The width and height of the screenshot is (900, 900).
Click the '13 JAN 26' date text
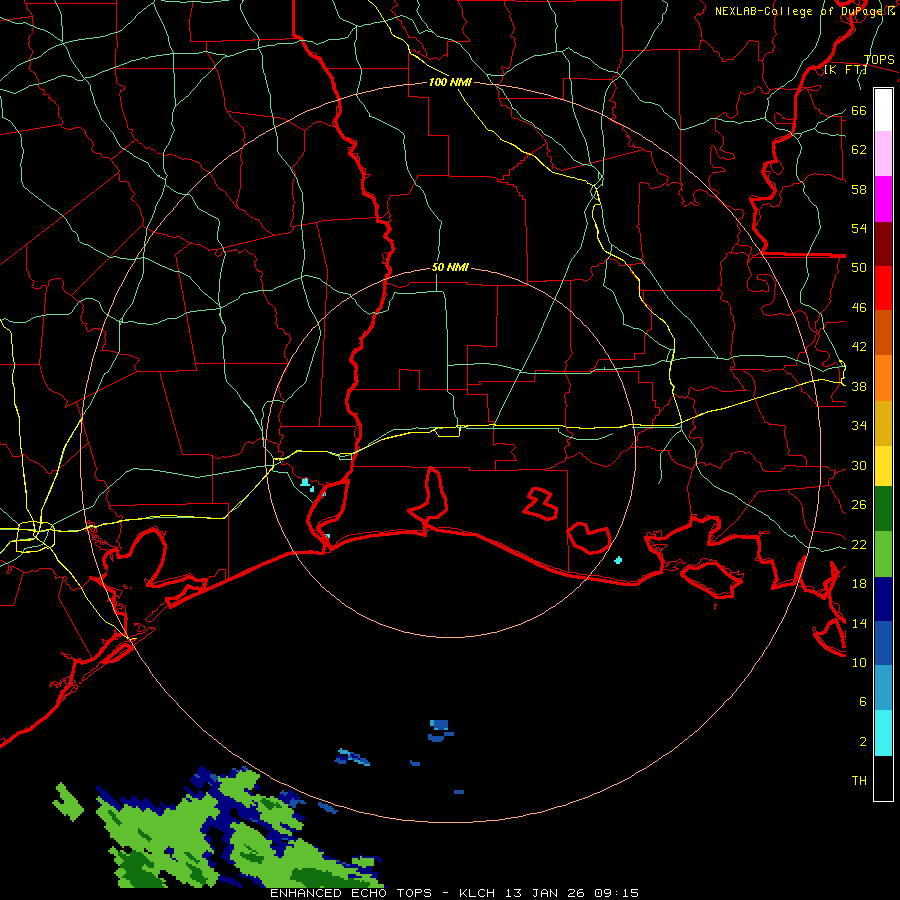pyautogui.click(x=547, y=893)
